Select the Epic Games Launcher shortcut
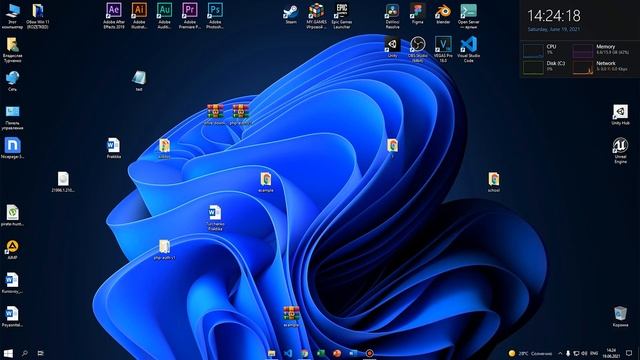Image resolution: width=640 pixels, height=360 pixels. (342, 16)
